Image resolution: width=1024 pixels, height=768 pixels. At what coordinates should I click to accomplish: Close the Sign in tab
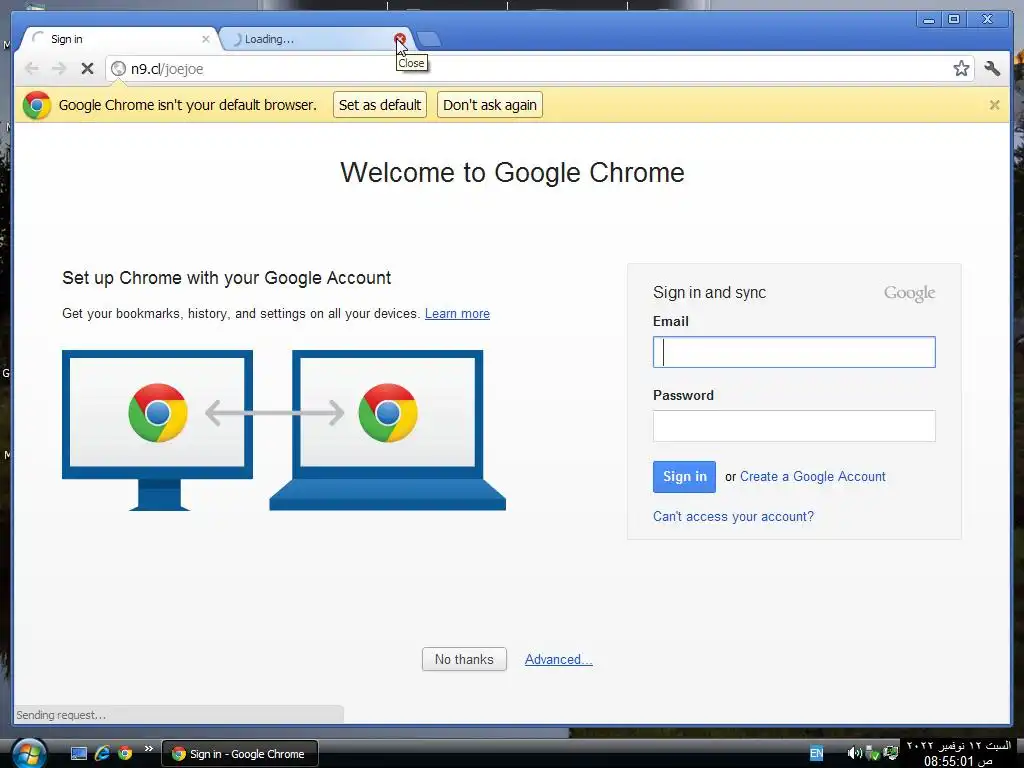tap(206, 39)
